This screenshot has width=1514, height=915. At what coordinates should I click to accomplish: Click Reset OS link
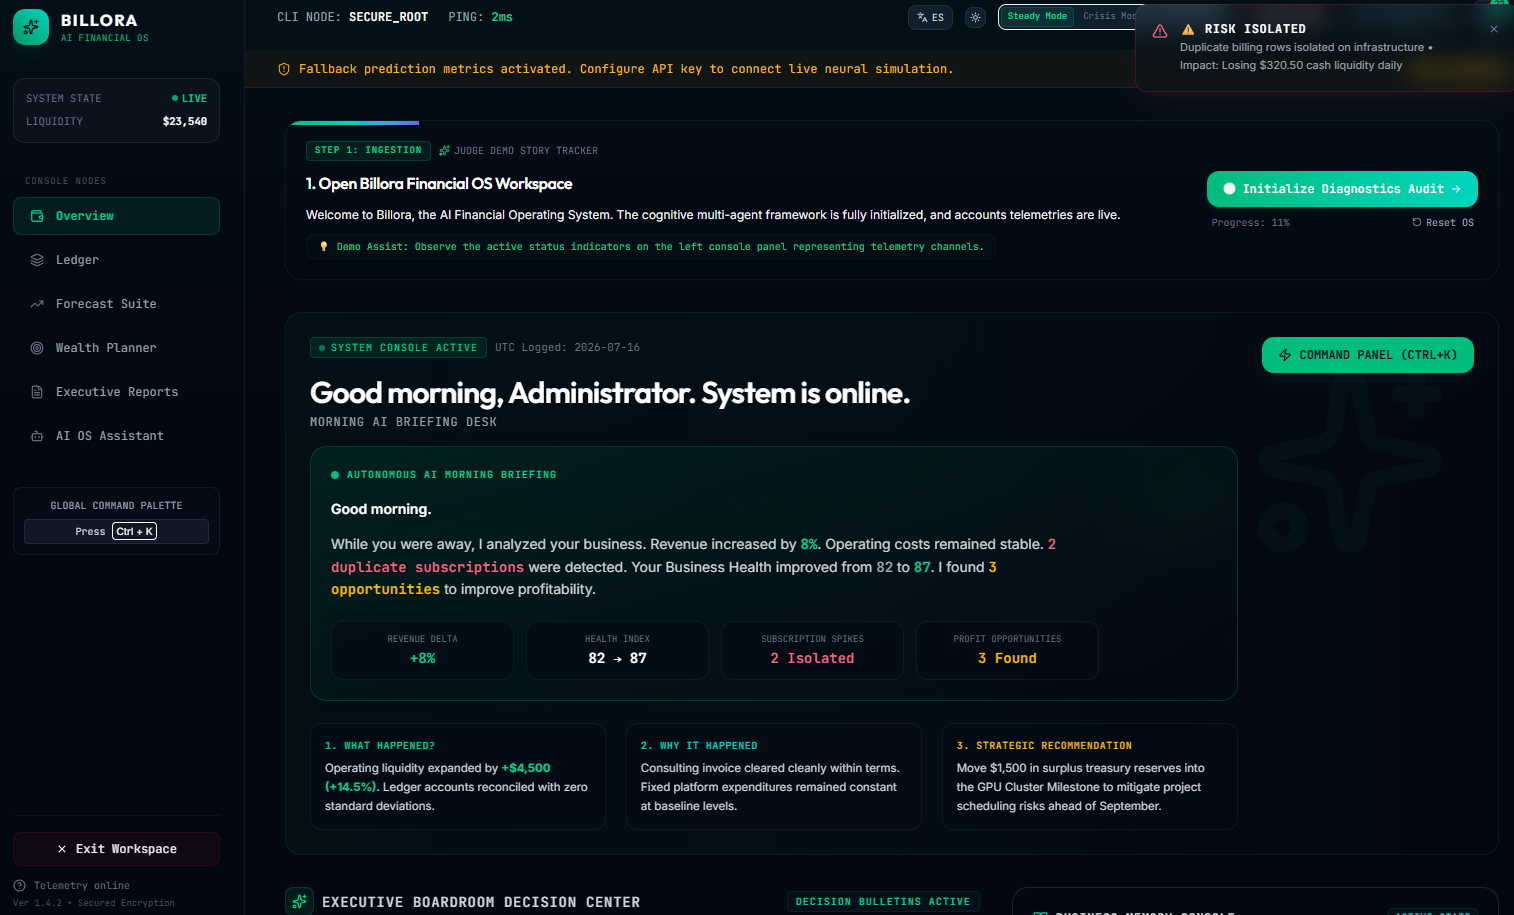pyautogui.click(x=1442, y=223)
